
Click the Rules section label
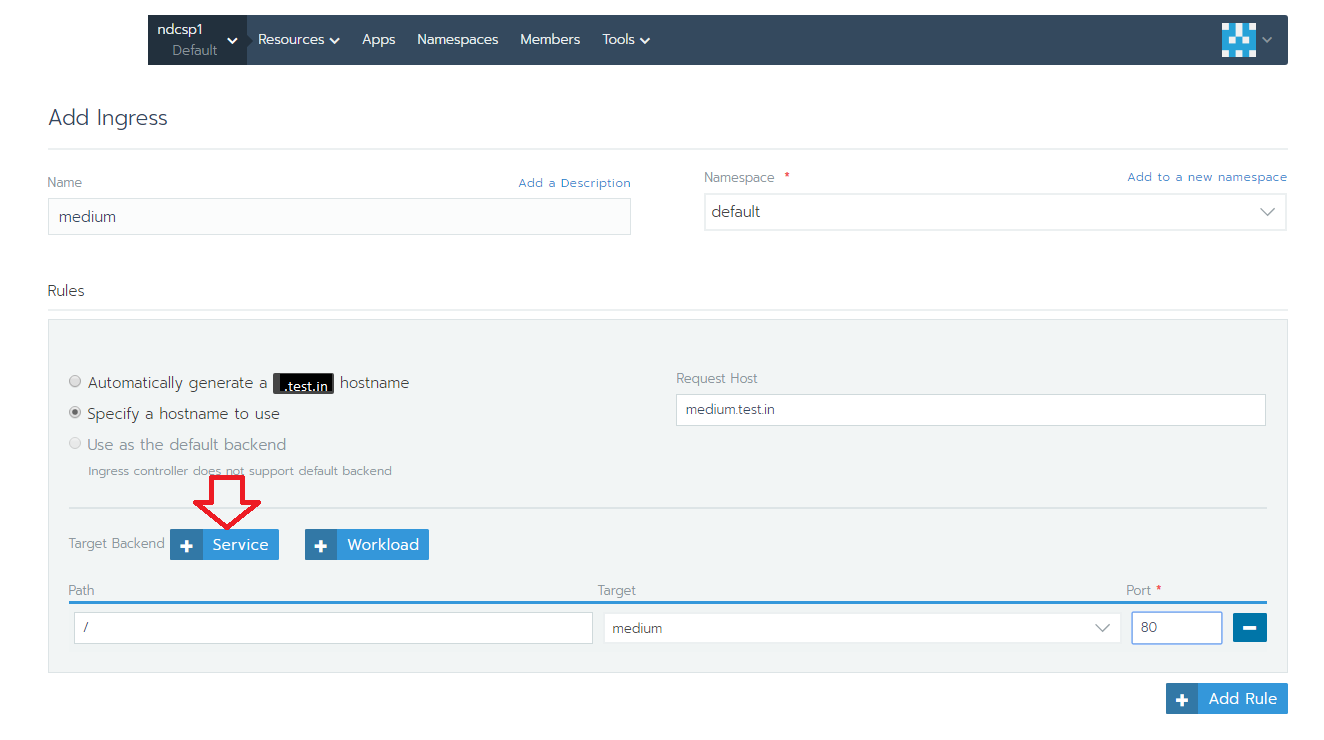66,291
